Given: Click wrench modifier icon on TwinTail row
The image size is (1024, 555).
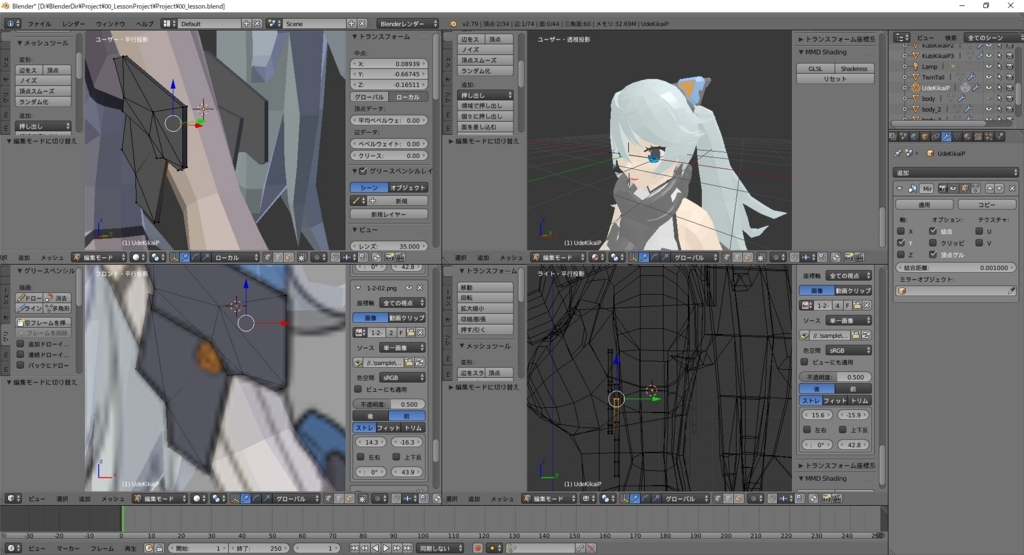Looking at the screenshot, I should tap(971, 76).
